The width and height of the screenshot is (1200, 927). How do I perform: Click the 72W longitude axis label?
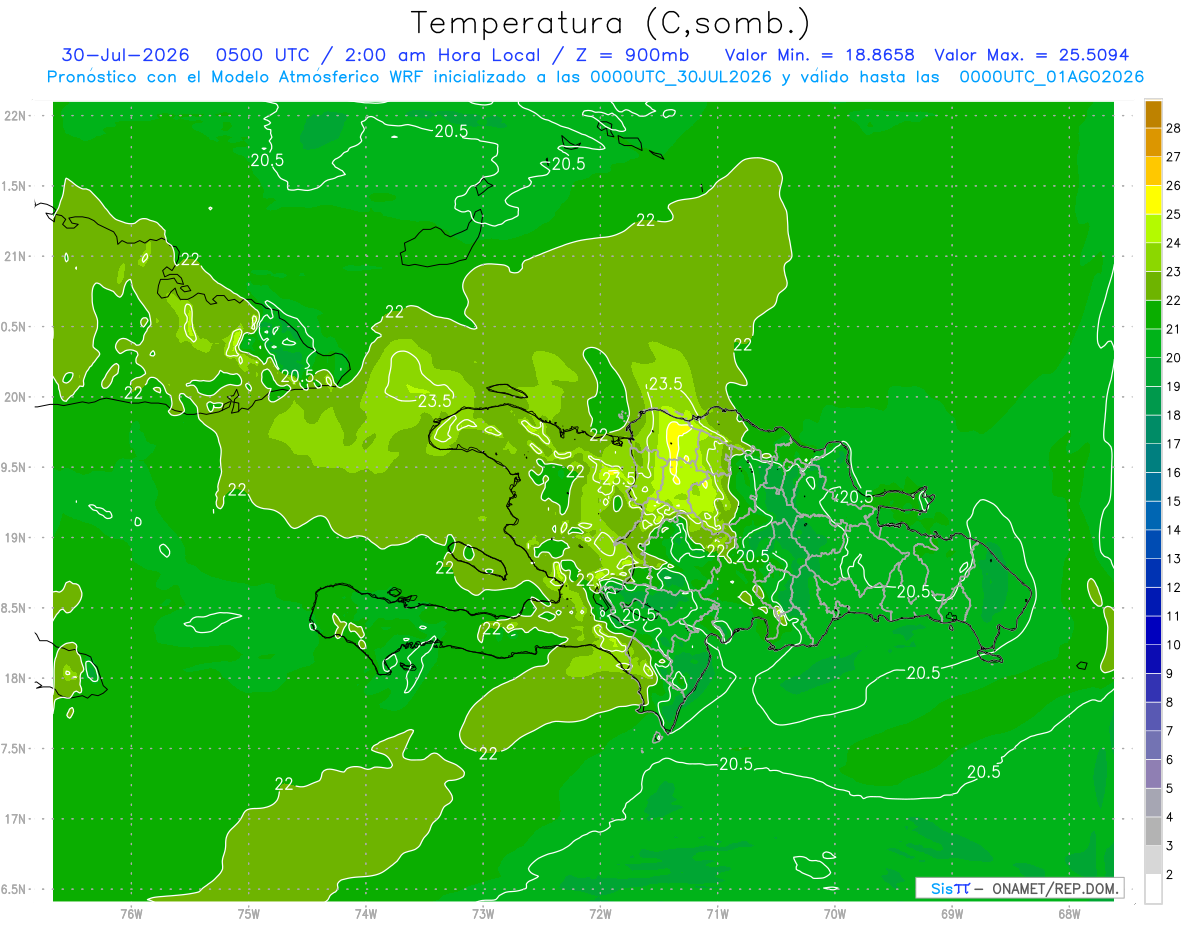[600, 913]
